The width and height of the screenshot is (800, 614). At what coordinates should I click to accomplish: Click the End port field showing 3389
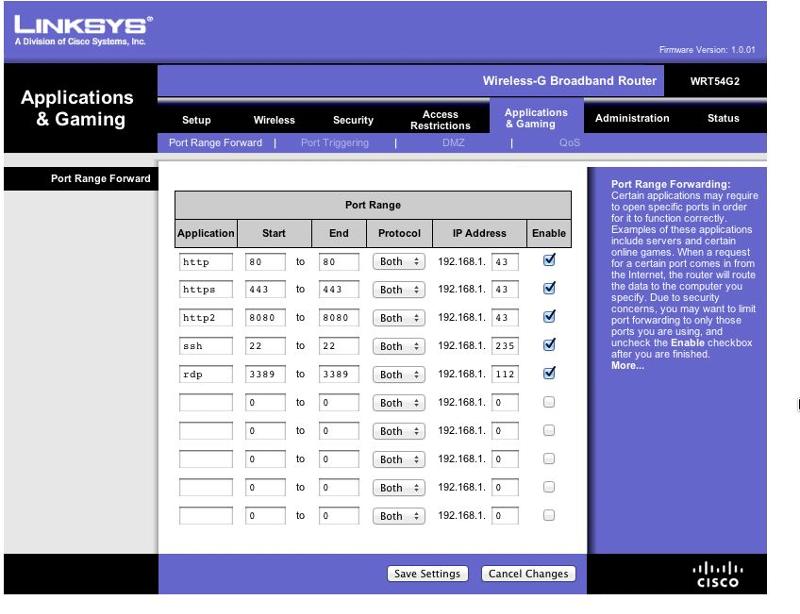[x=338, y=375]
